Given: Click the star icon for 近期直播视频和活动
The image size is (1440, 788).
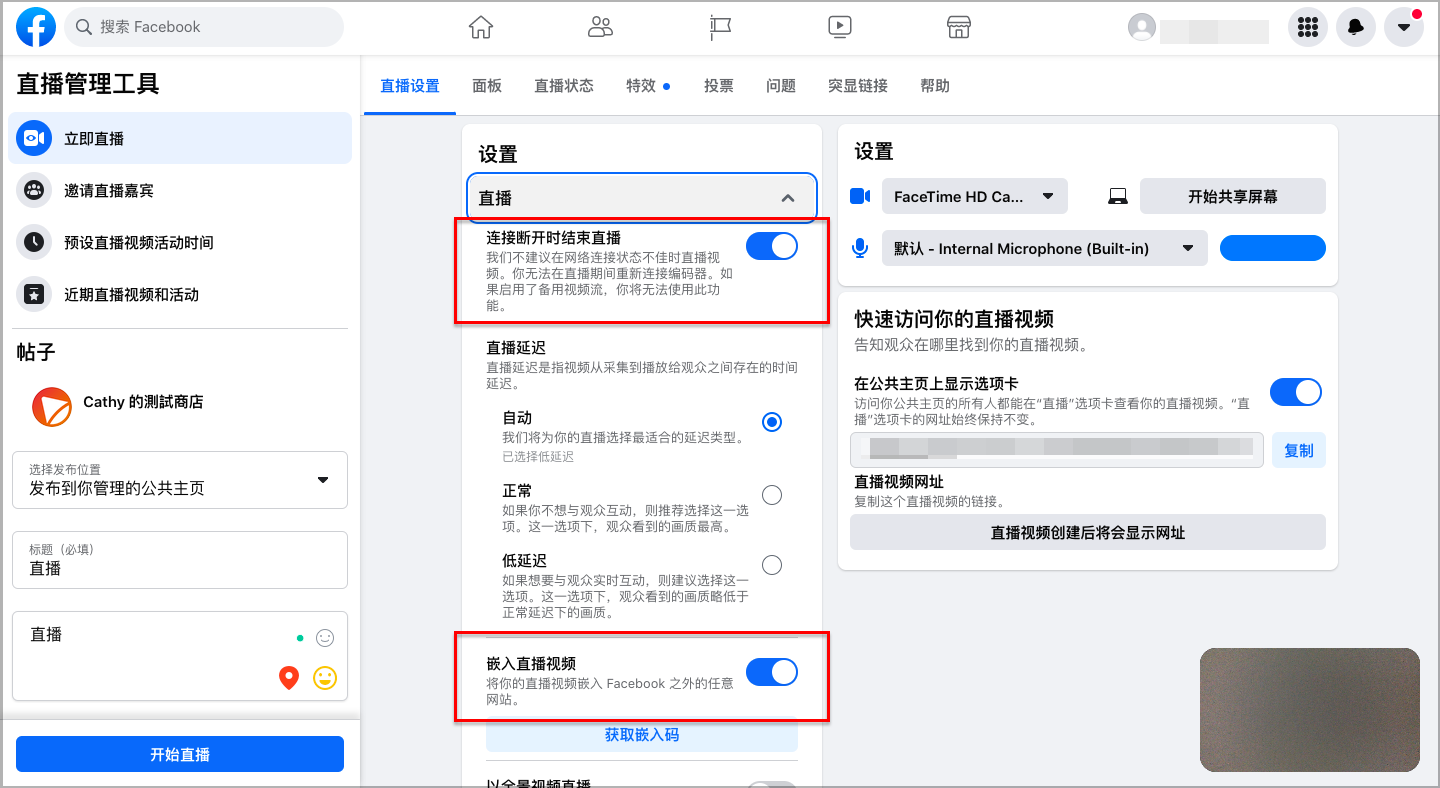Looking at the screenshot, I should point(34,294).
